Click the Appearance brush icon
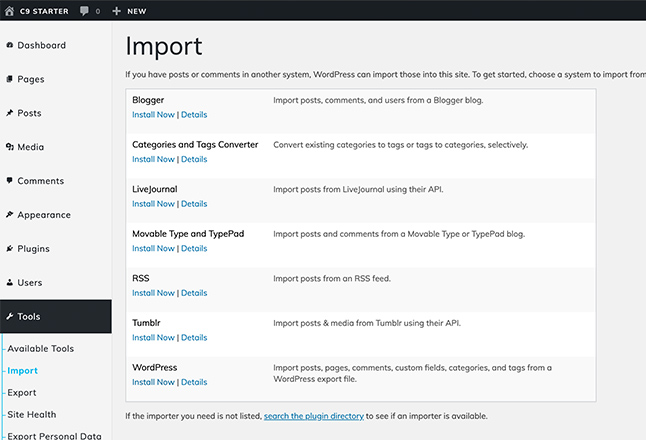Screen dimensions: 646x440 [x=10, y=214]
